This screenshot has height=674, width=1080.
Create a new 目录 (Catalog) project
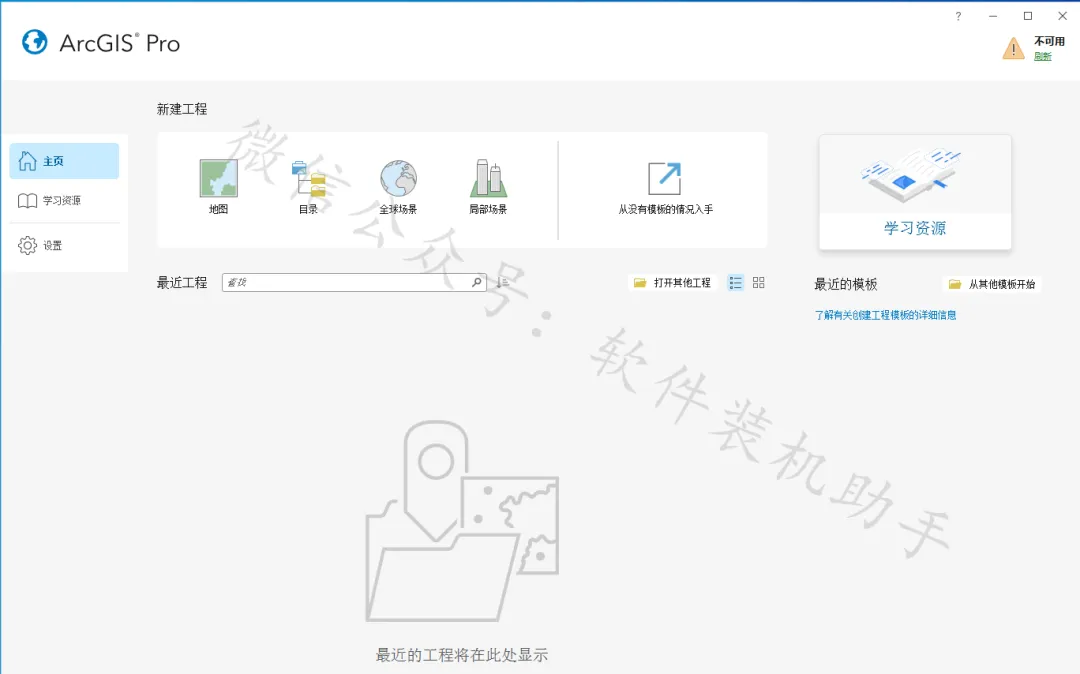[308, 187]
